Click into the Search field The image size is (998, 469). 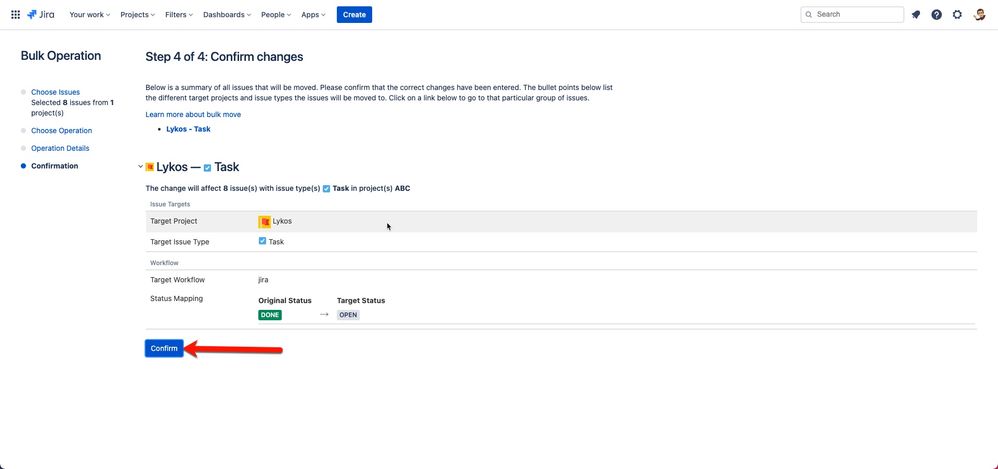[x=852, y=14]
